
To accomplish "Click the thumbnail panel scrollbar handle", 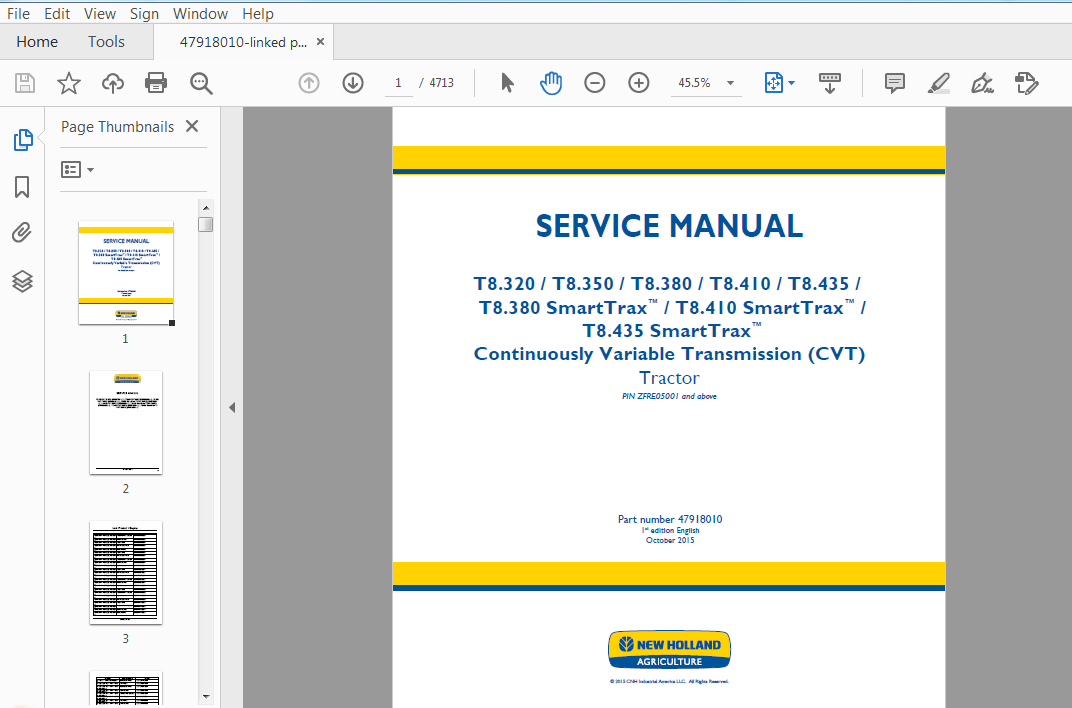I will [x=206, y=224].
